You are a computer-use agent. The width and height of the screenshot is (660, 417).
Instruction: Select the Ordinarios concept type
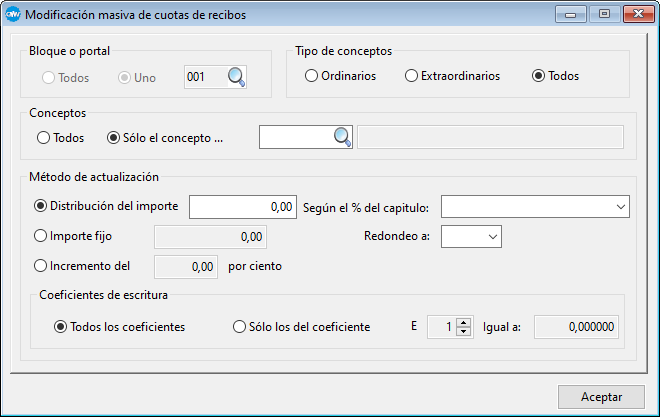tap(312, 76)
